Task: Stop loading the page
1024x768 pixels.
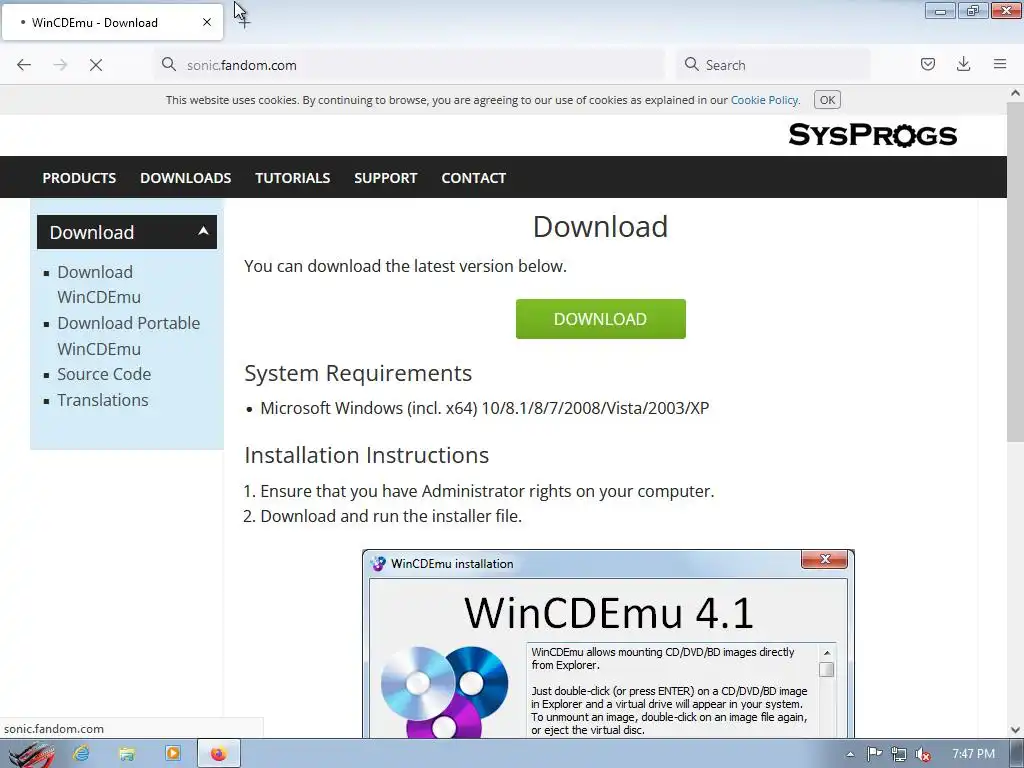Action: click(96, 65)
